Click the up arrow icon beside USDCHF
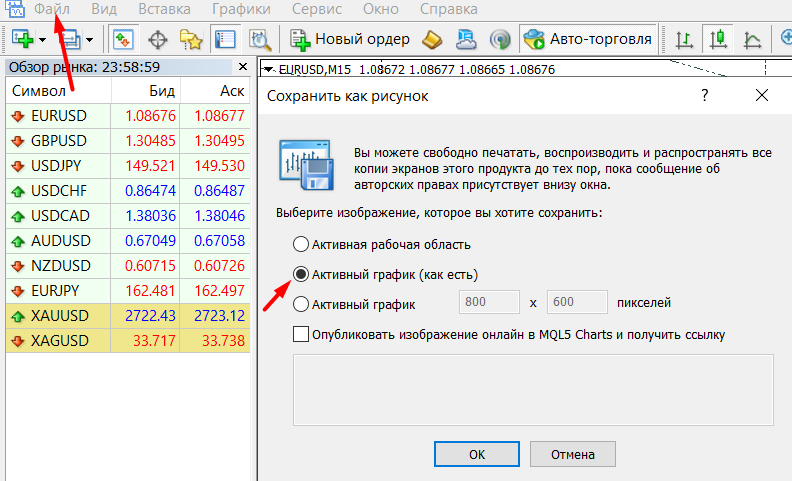792x481 pixels. click(x=18, y=191)
